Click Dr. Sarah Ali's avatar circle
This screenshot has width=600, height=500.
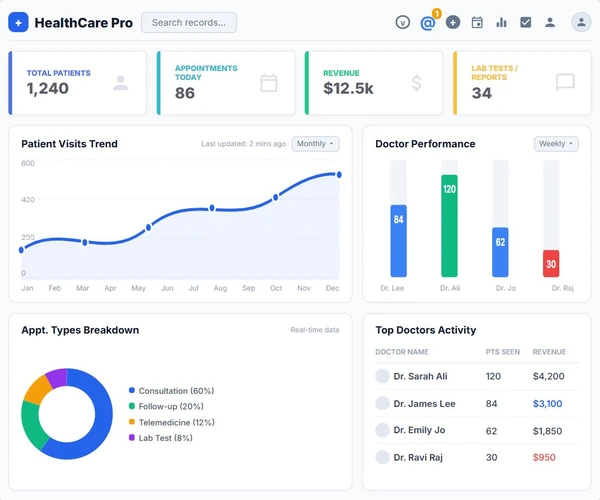382,376
